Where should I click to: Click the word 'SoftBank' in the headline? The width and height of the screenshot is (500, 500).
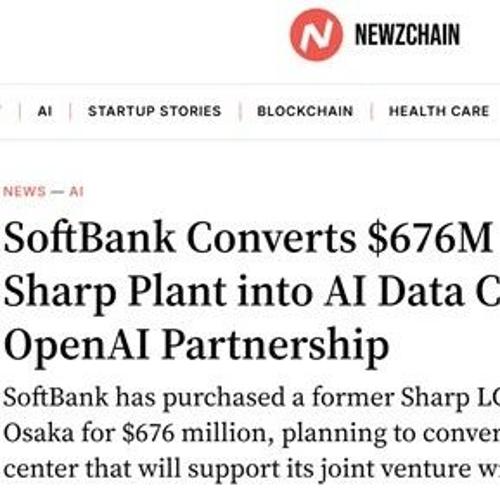(89, 237)
